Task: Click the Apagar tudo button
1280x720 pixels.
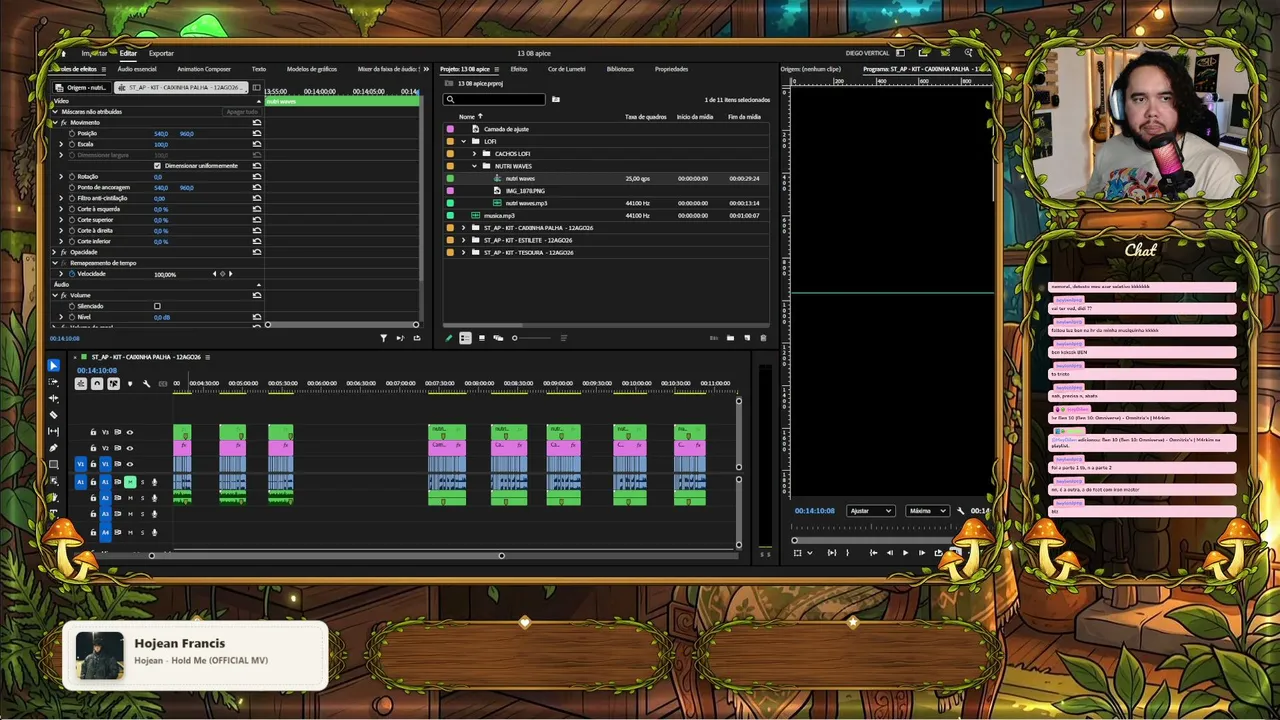Action: coord(242,112)
